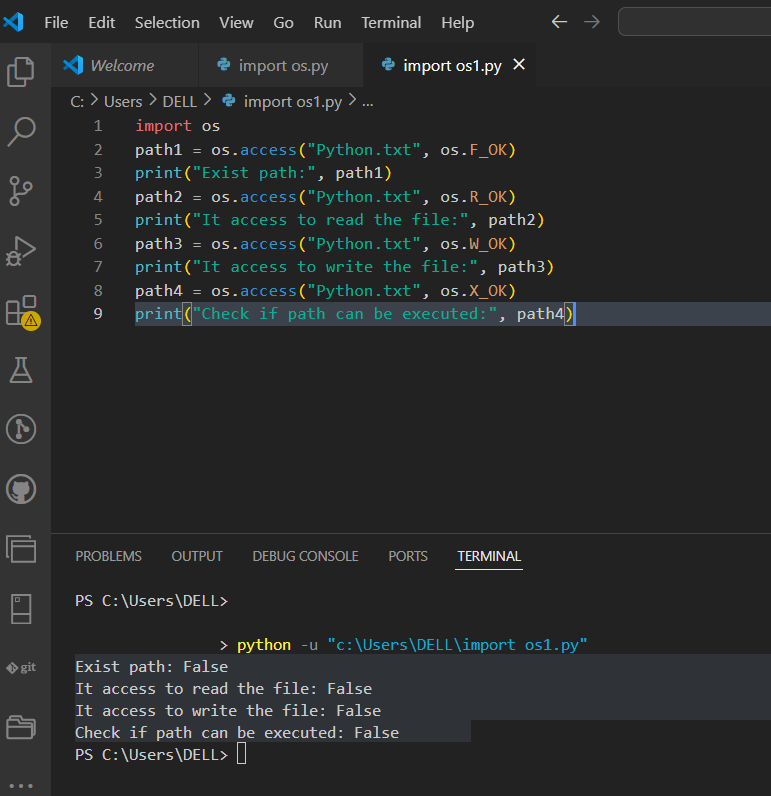
Task: Click os.X_OK on line 8
Action: 474,290
